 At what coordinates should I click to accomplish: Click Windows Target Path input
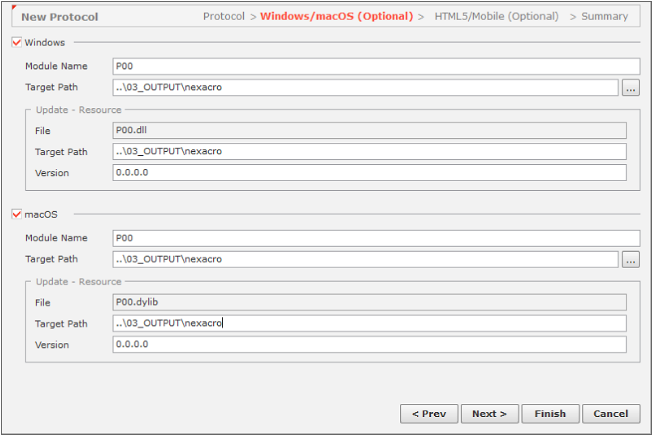[365, 88]
